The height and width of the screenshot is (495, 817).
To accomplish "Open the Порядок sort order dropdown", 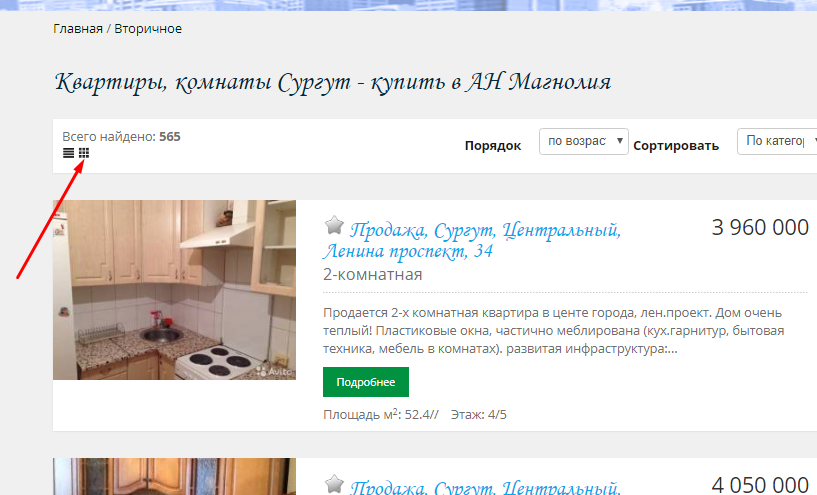I will click(584, 141).
